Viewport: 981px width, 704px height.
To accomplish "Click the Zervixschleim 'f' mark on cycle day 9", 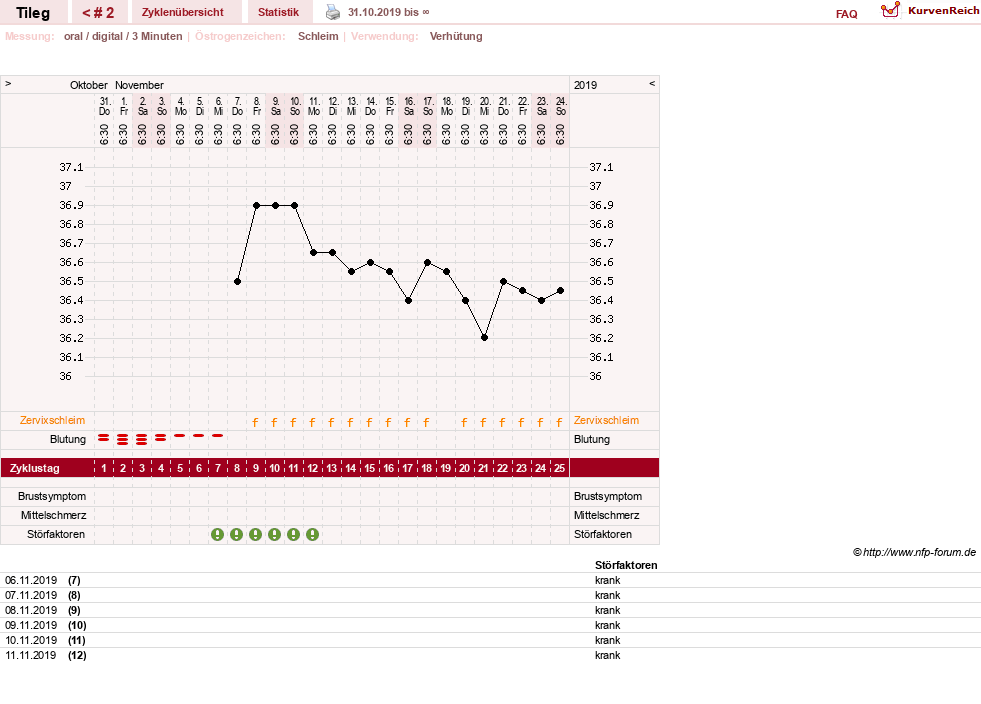I will pyautogui.click(x=255, y=422).
